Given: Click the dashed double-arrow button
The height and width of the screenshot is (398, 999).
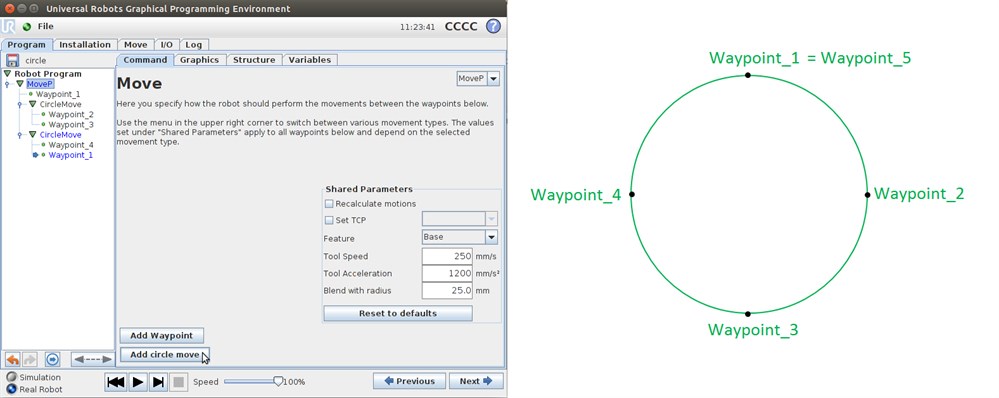Looking at the screenshot, I should [92, 359].
